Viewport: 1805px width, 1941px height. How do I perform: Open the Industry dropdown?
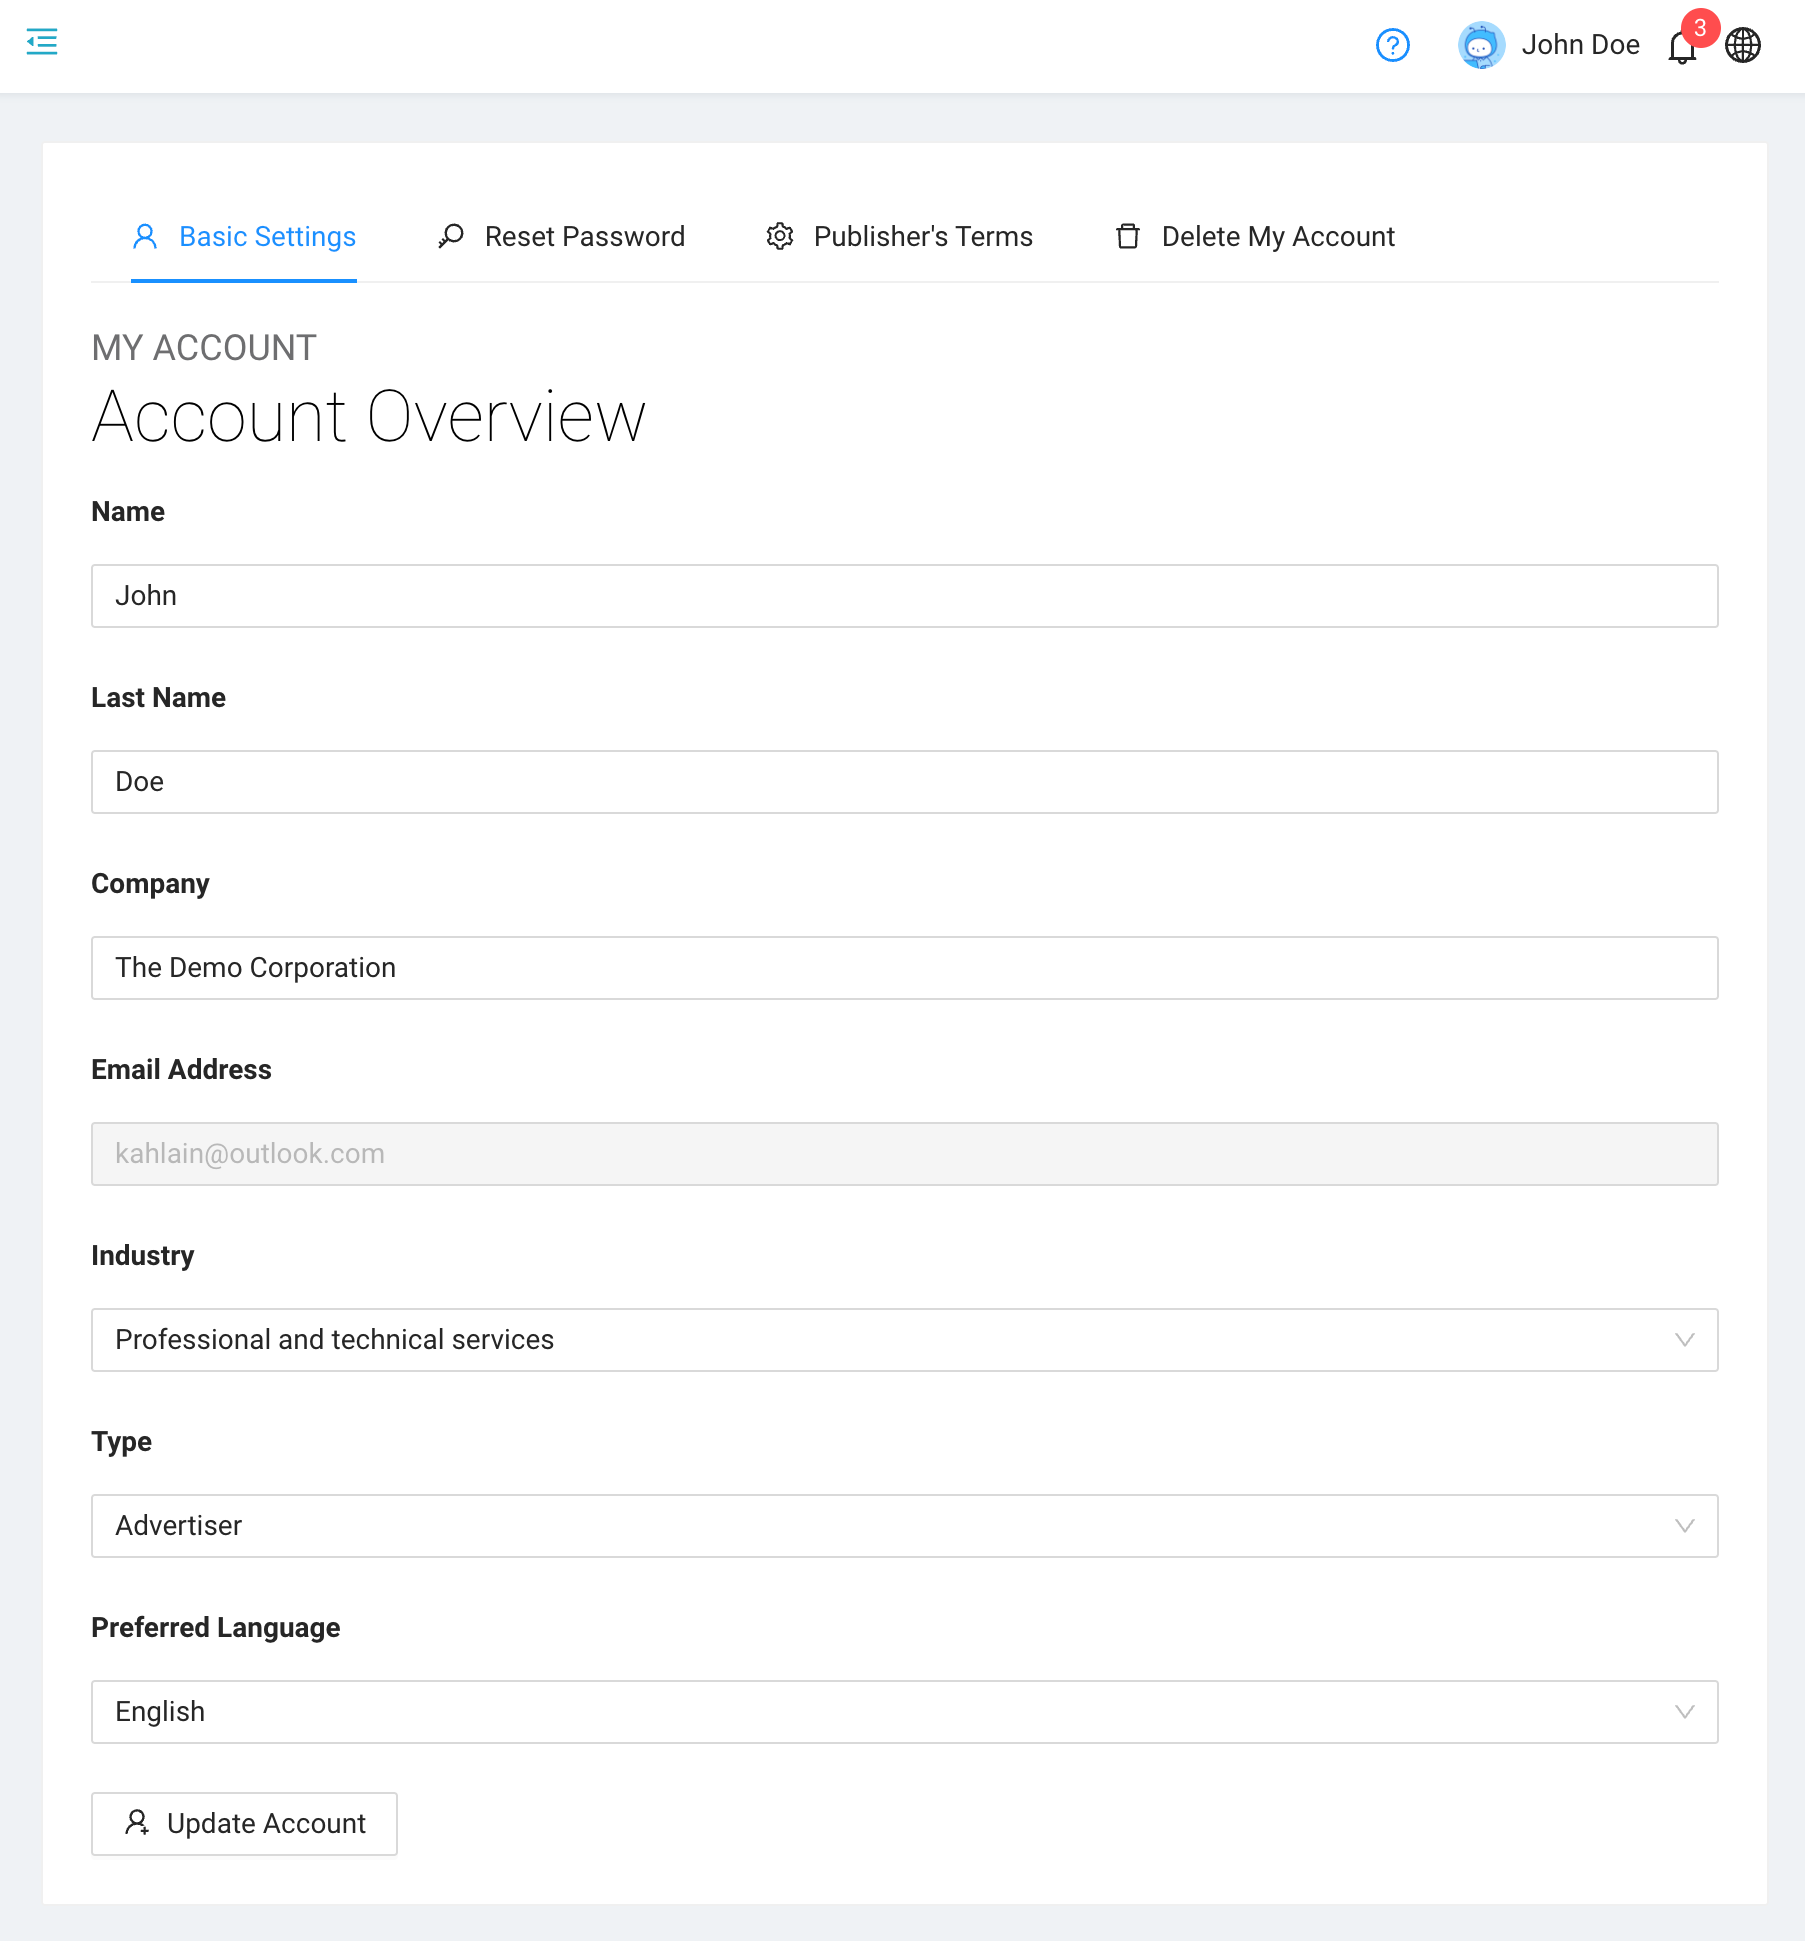point(904,1340)
